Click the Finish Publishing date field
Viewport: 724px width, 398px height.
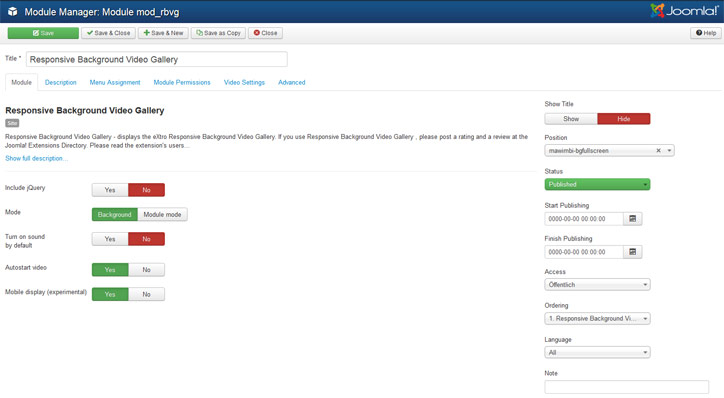pyautogui.click(x=584, y=252)
